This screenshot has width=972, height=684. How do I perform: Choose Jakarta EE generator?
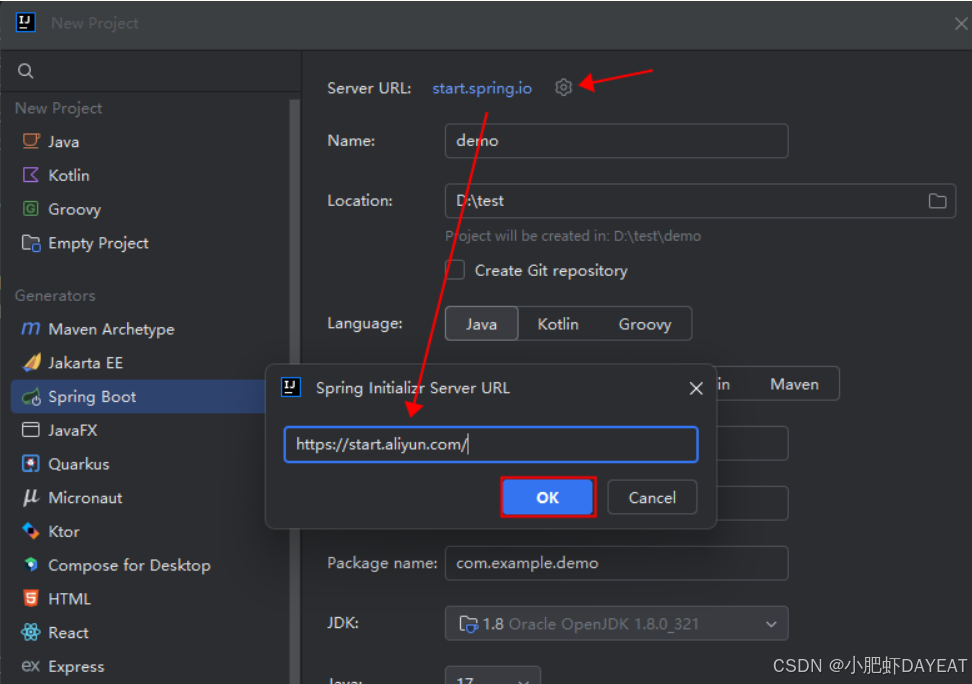[x=86, y=363]
